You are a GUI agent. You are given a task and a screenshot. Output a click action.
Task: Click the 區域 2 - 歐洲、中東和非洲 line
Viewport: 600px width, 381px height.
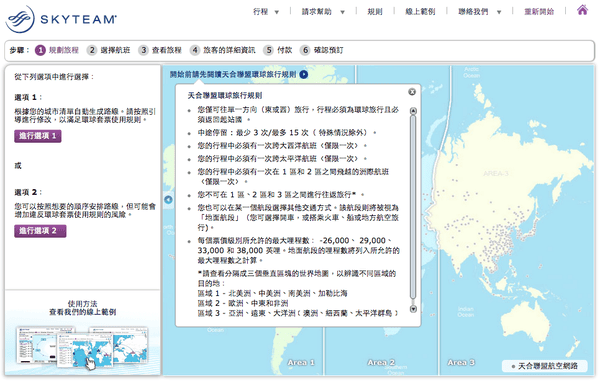[243, 303]
